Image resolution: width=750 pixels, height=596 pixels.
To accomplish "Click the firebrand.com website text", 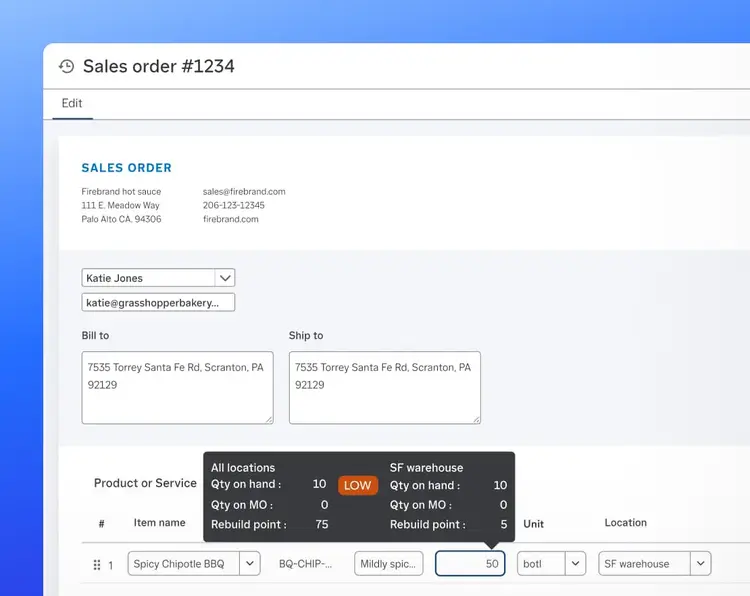I will pos(231,219).
